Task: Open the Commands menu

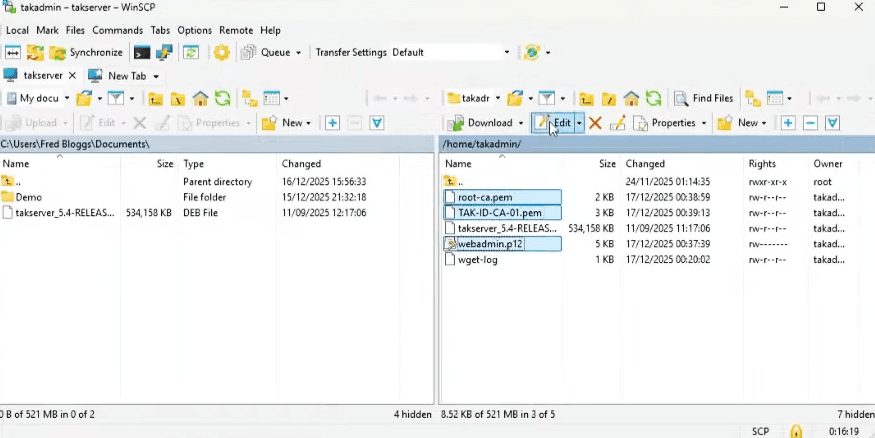Action: tap(118, 30)
